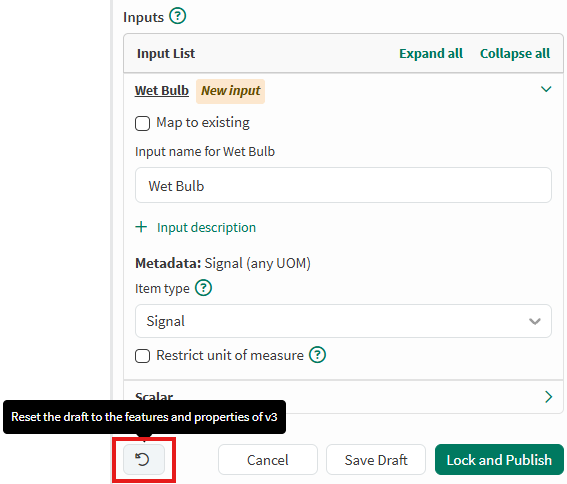Click Expand all link
Screen dimensions: 567x484
click(x=431, y=54)
